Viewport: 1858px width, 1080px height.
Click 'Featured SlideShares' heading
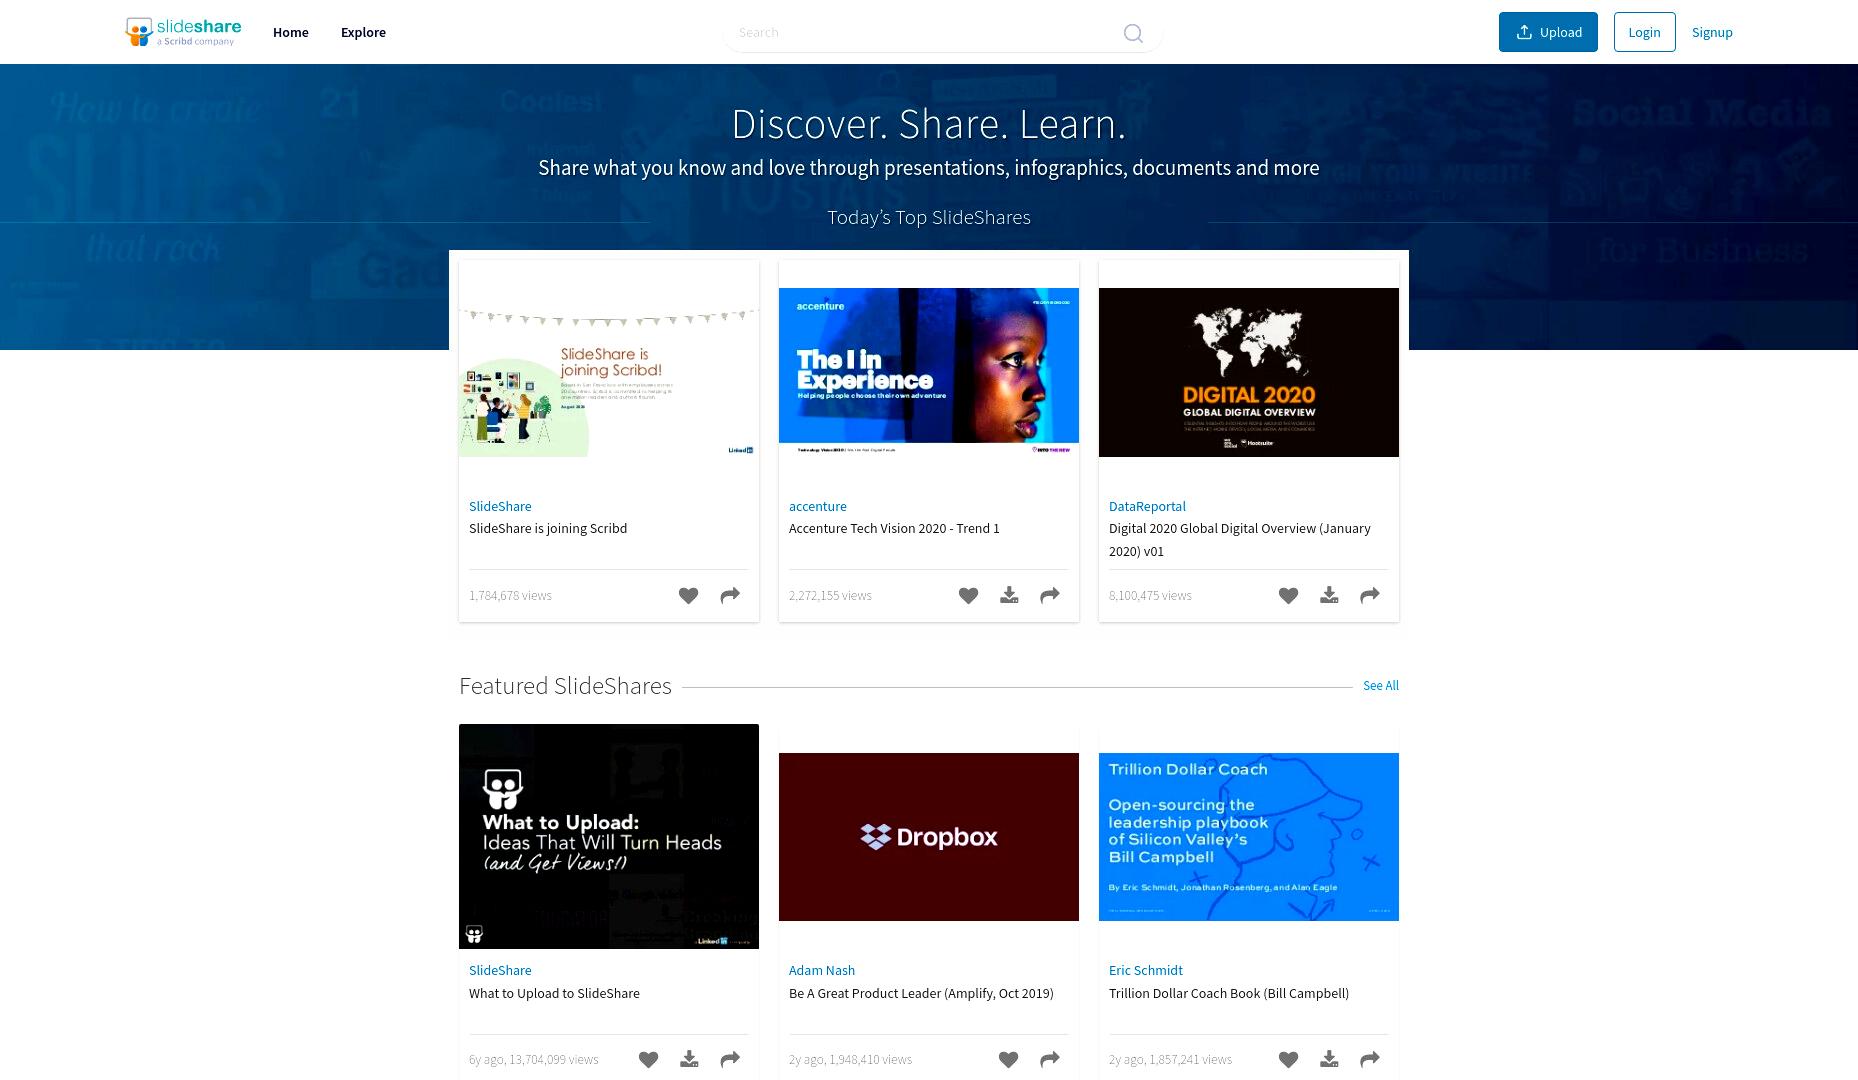565,686
